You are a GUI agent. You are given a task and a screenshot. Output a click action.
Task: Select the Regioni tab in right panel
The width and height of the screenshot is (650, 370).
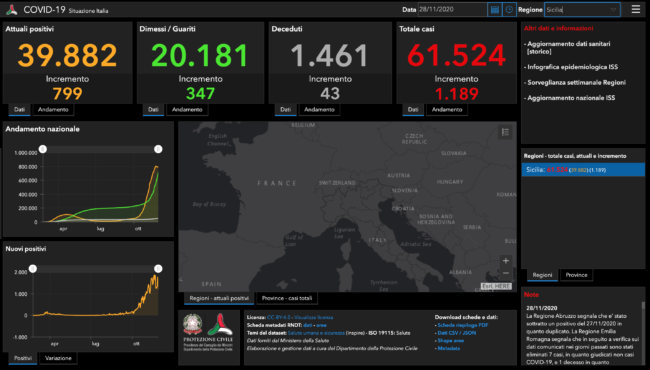[542, 275]
